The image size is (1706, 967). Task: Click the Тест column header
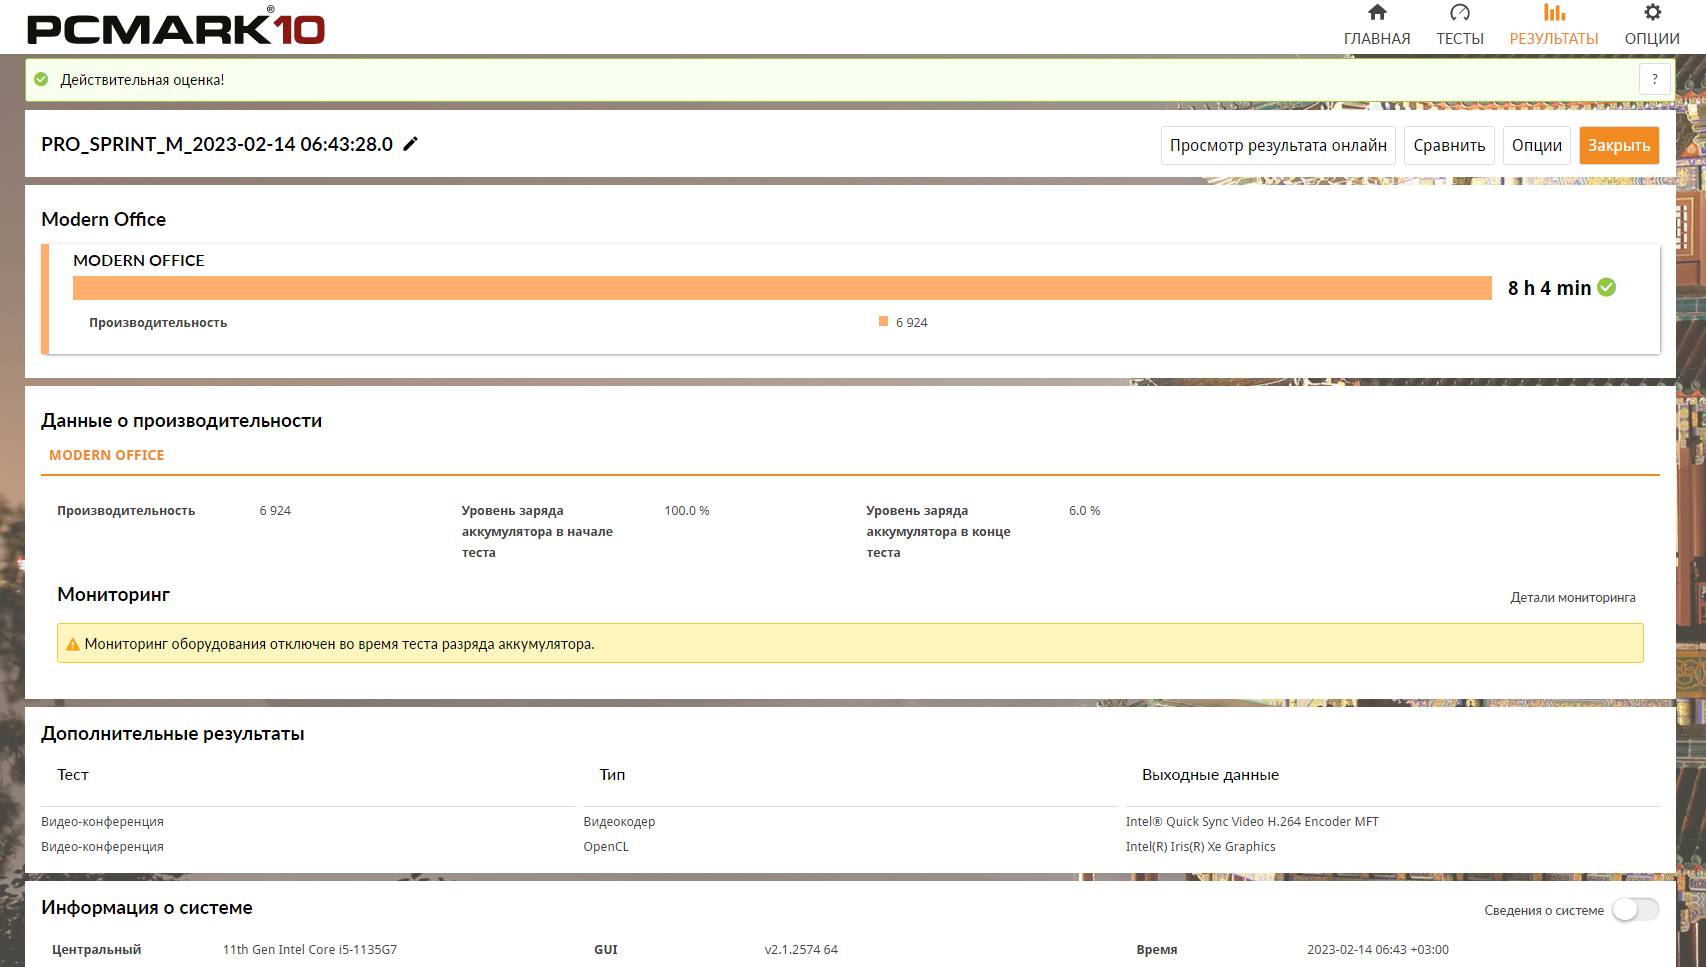pyautogui.click(x=73, y=775)
